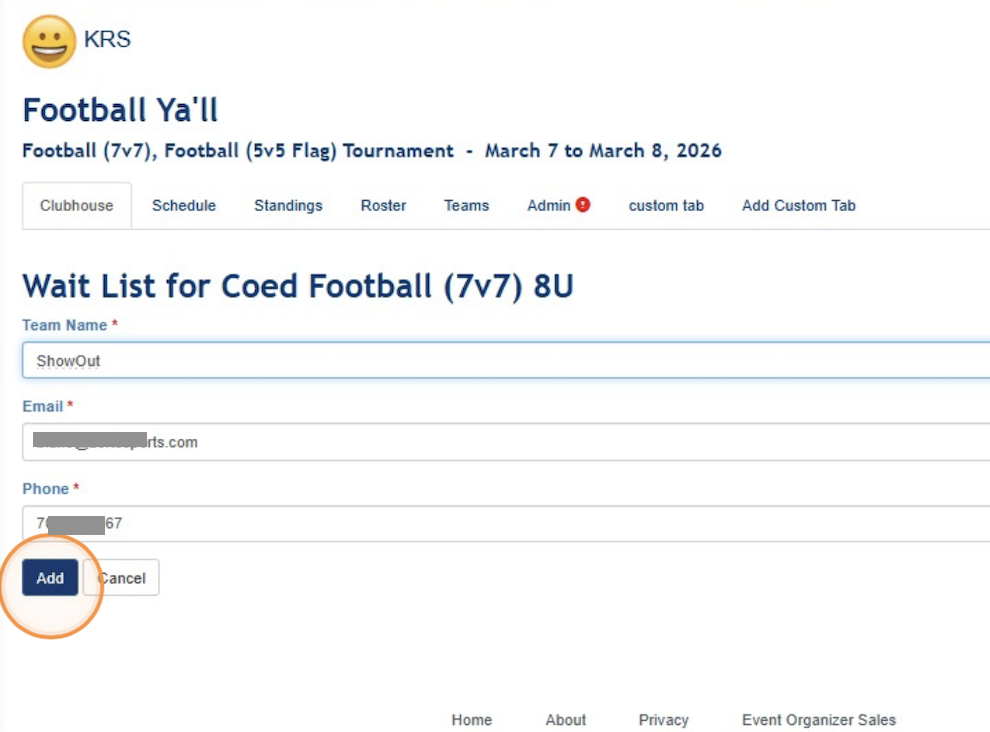This screenshot has height=732, width=990.
Task: Open the Admin tab
Action: (547, 205)
